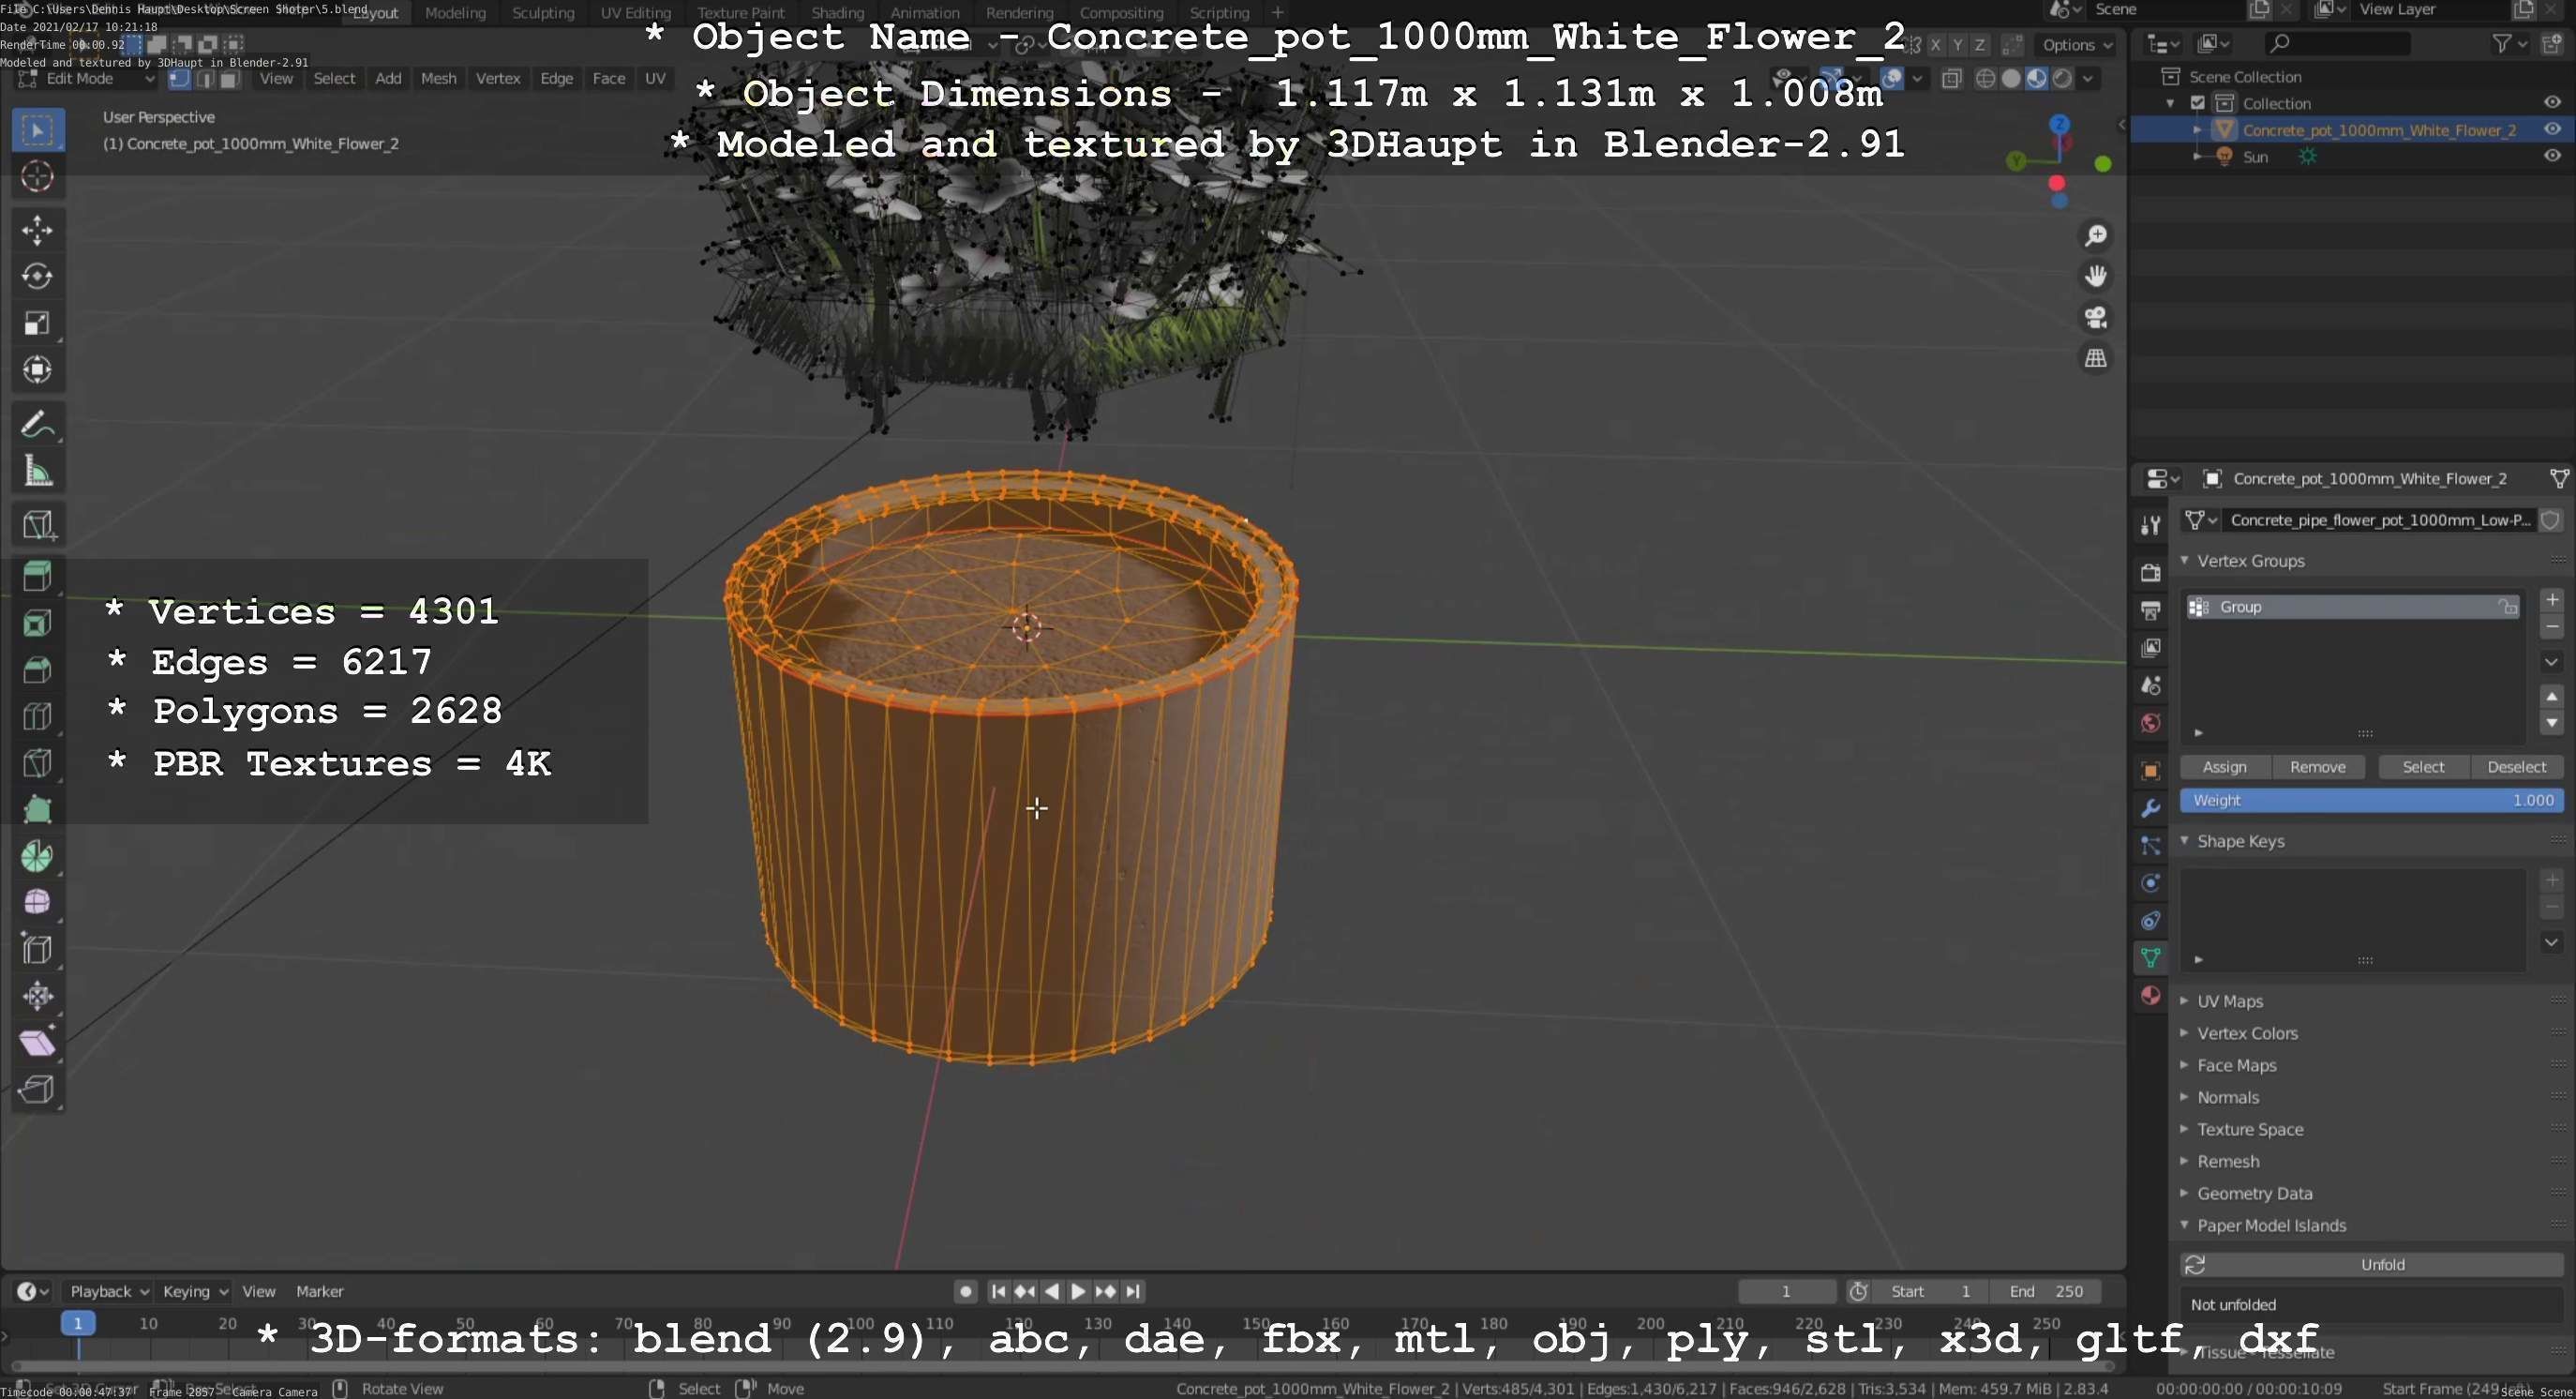
Task: Select the Measure ruler tool
Action: [38, 471]
